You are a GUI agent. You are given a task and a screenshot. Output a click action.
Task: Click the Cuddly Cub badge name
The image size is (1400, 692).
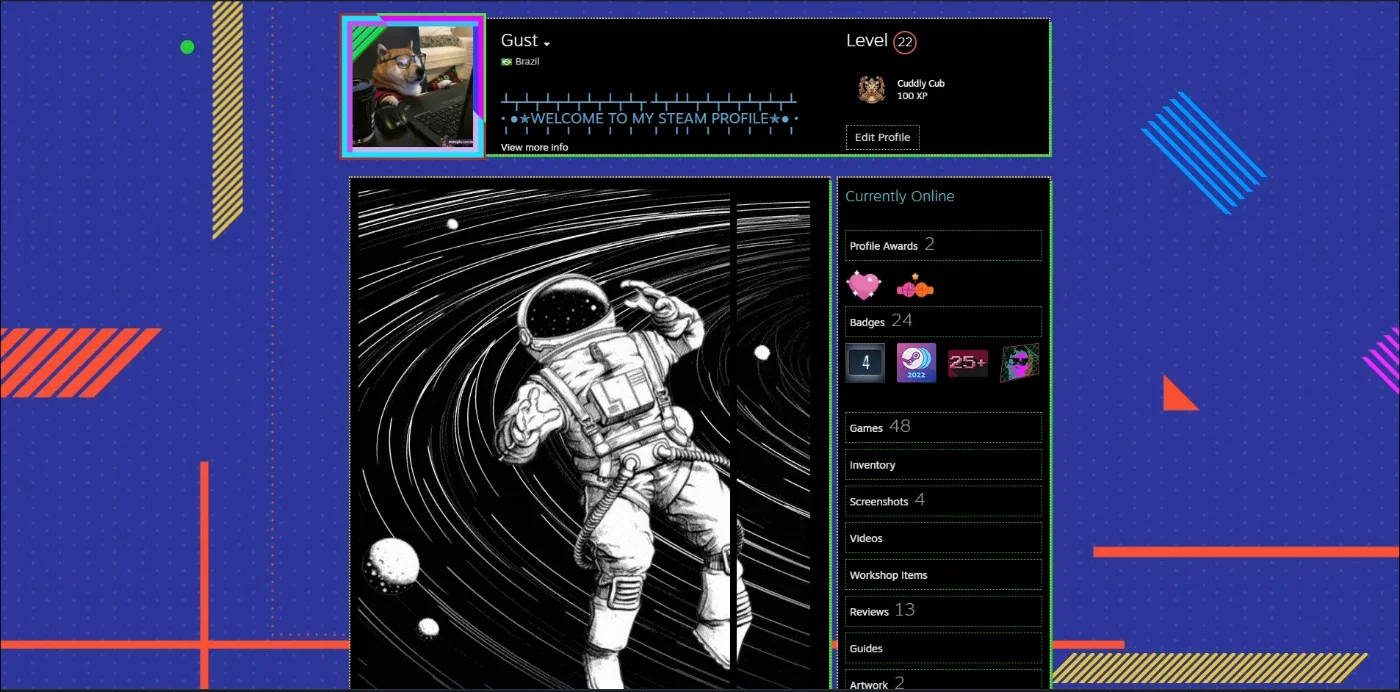(920, 84)
